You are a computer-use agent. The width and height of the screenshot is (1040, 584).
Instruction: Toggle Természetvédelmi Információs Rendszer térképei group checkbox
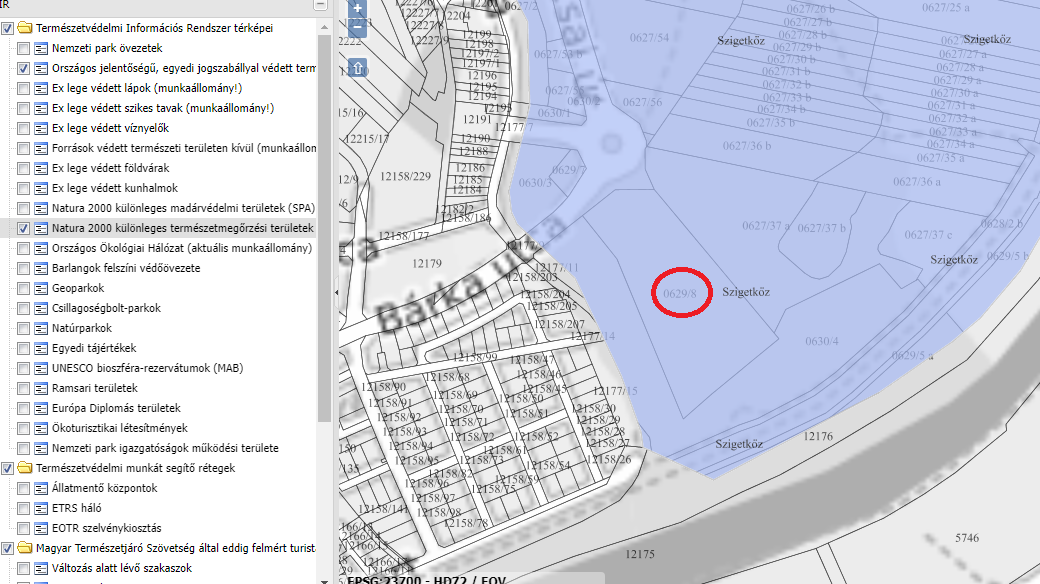[7, 28]
